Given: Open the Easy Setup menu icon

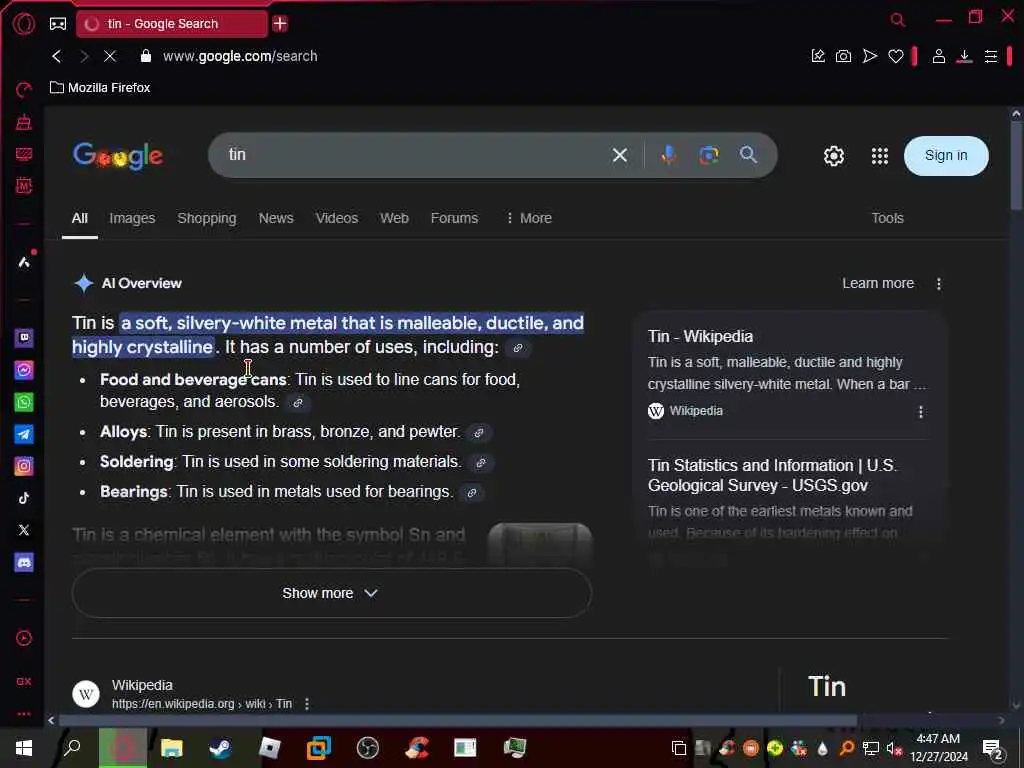Looking at the screenshot, I should 991,57.
